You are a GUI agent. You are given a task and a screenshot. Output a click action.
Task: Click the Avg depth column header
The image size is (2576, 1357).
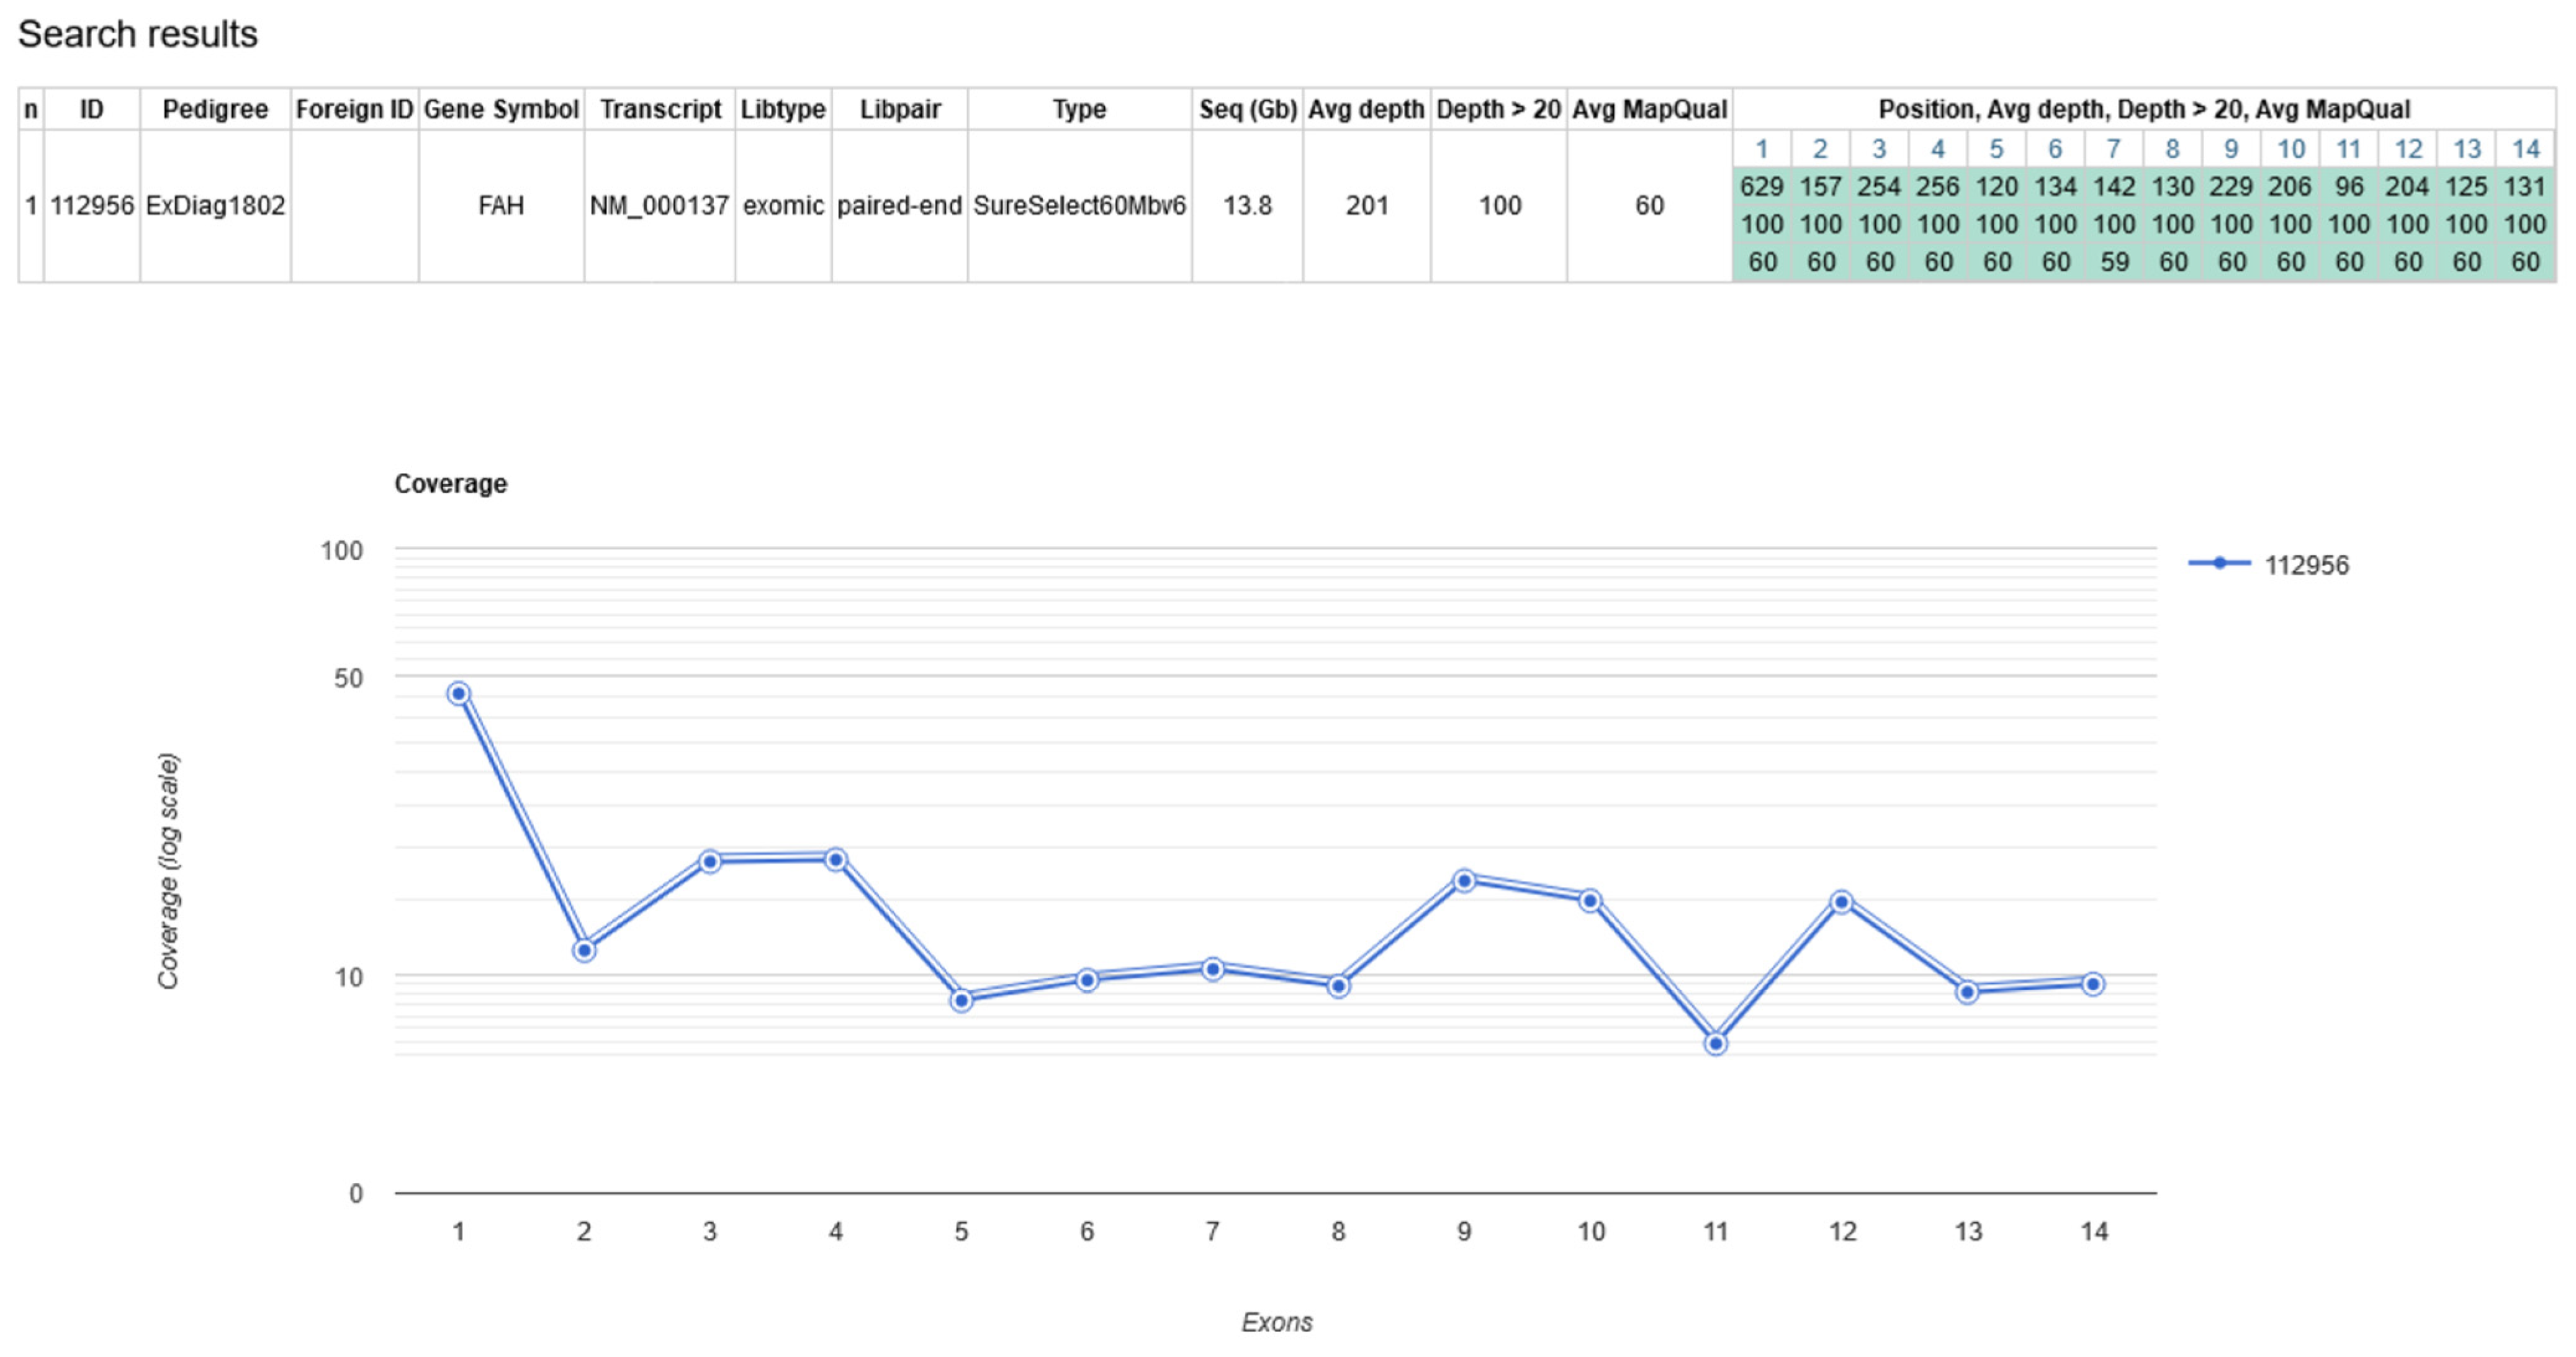1366,109
